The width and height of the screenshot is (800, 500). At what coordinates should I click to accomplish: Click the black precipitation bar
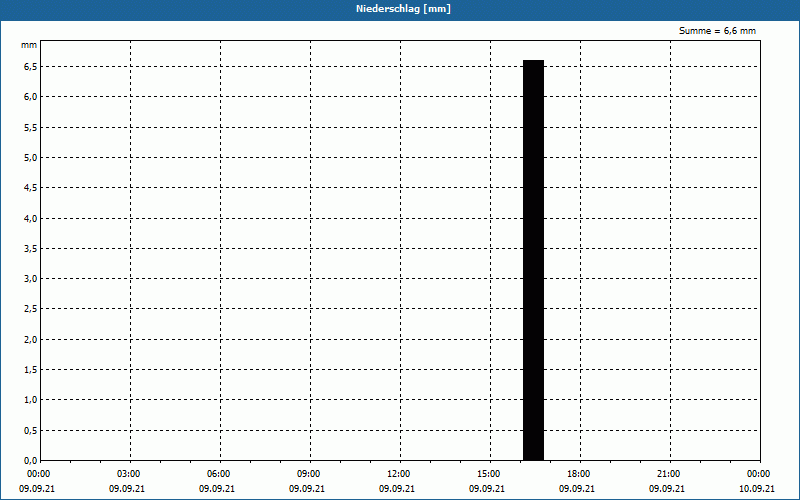click(533, 260)
